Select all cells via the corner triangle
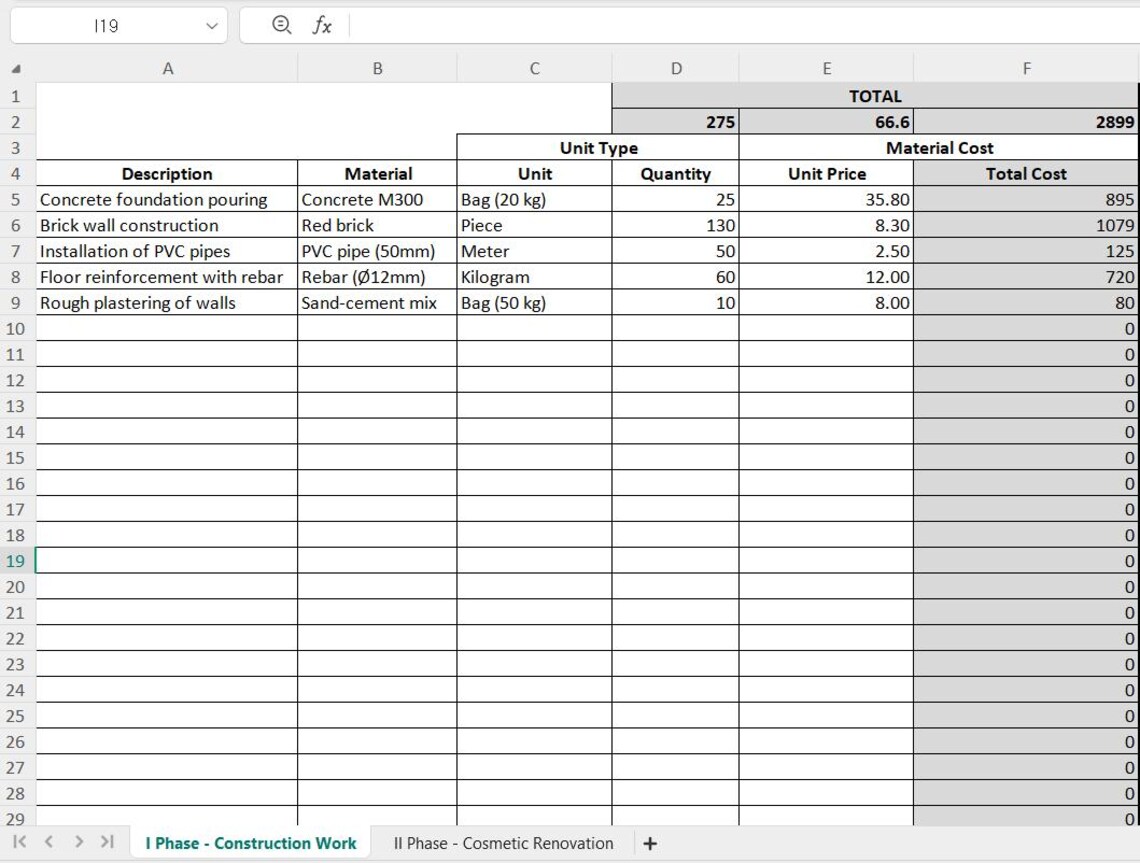The image size is (1140, 863). (x=15, y=68)
